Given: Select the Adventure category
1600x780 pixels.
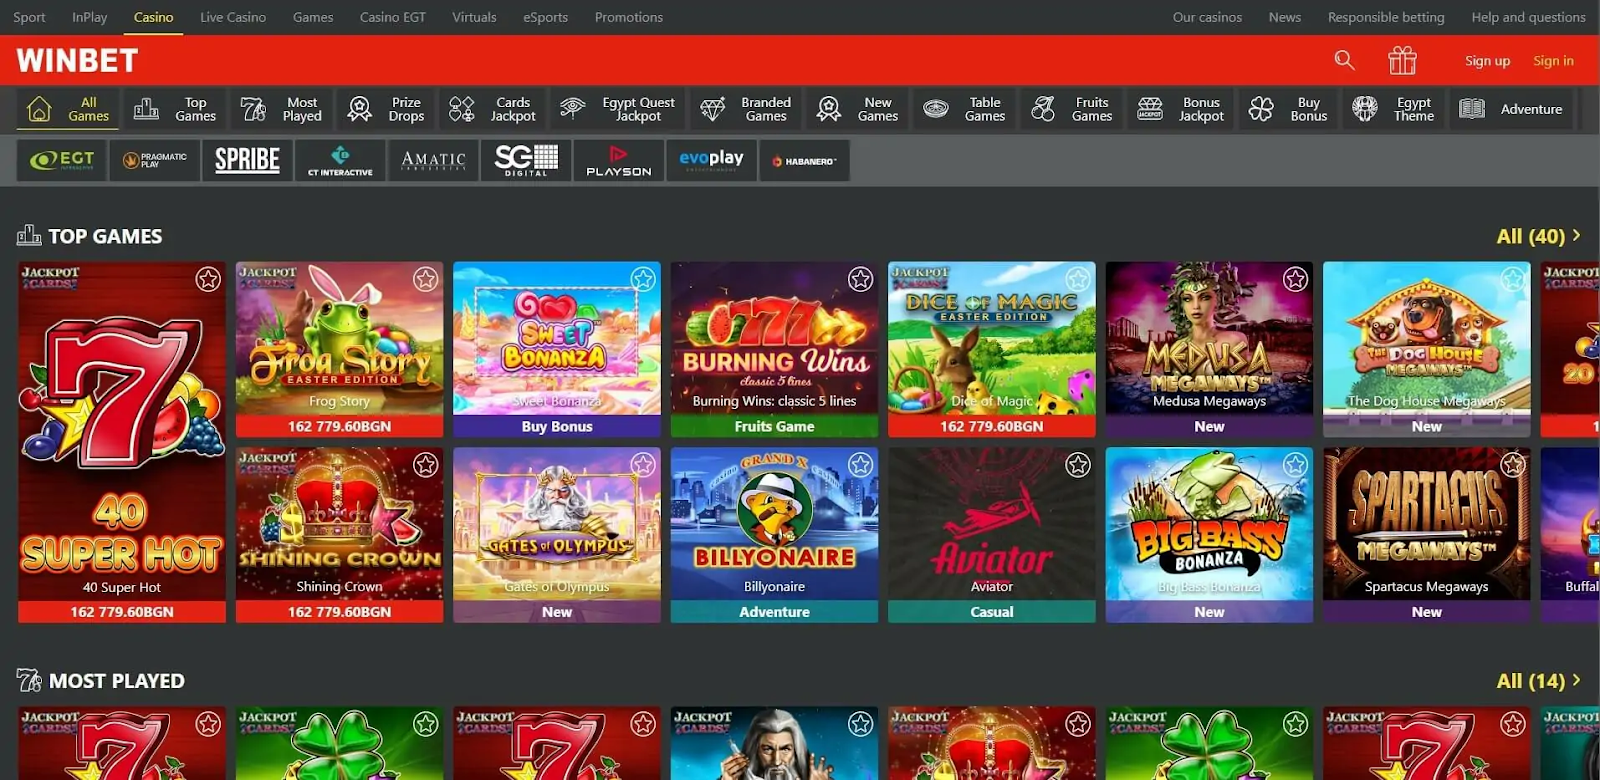Looking at the screenshot, I should [x=1511, y=109].
